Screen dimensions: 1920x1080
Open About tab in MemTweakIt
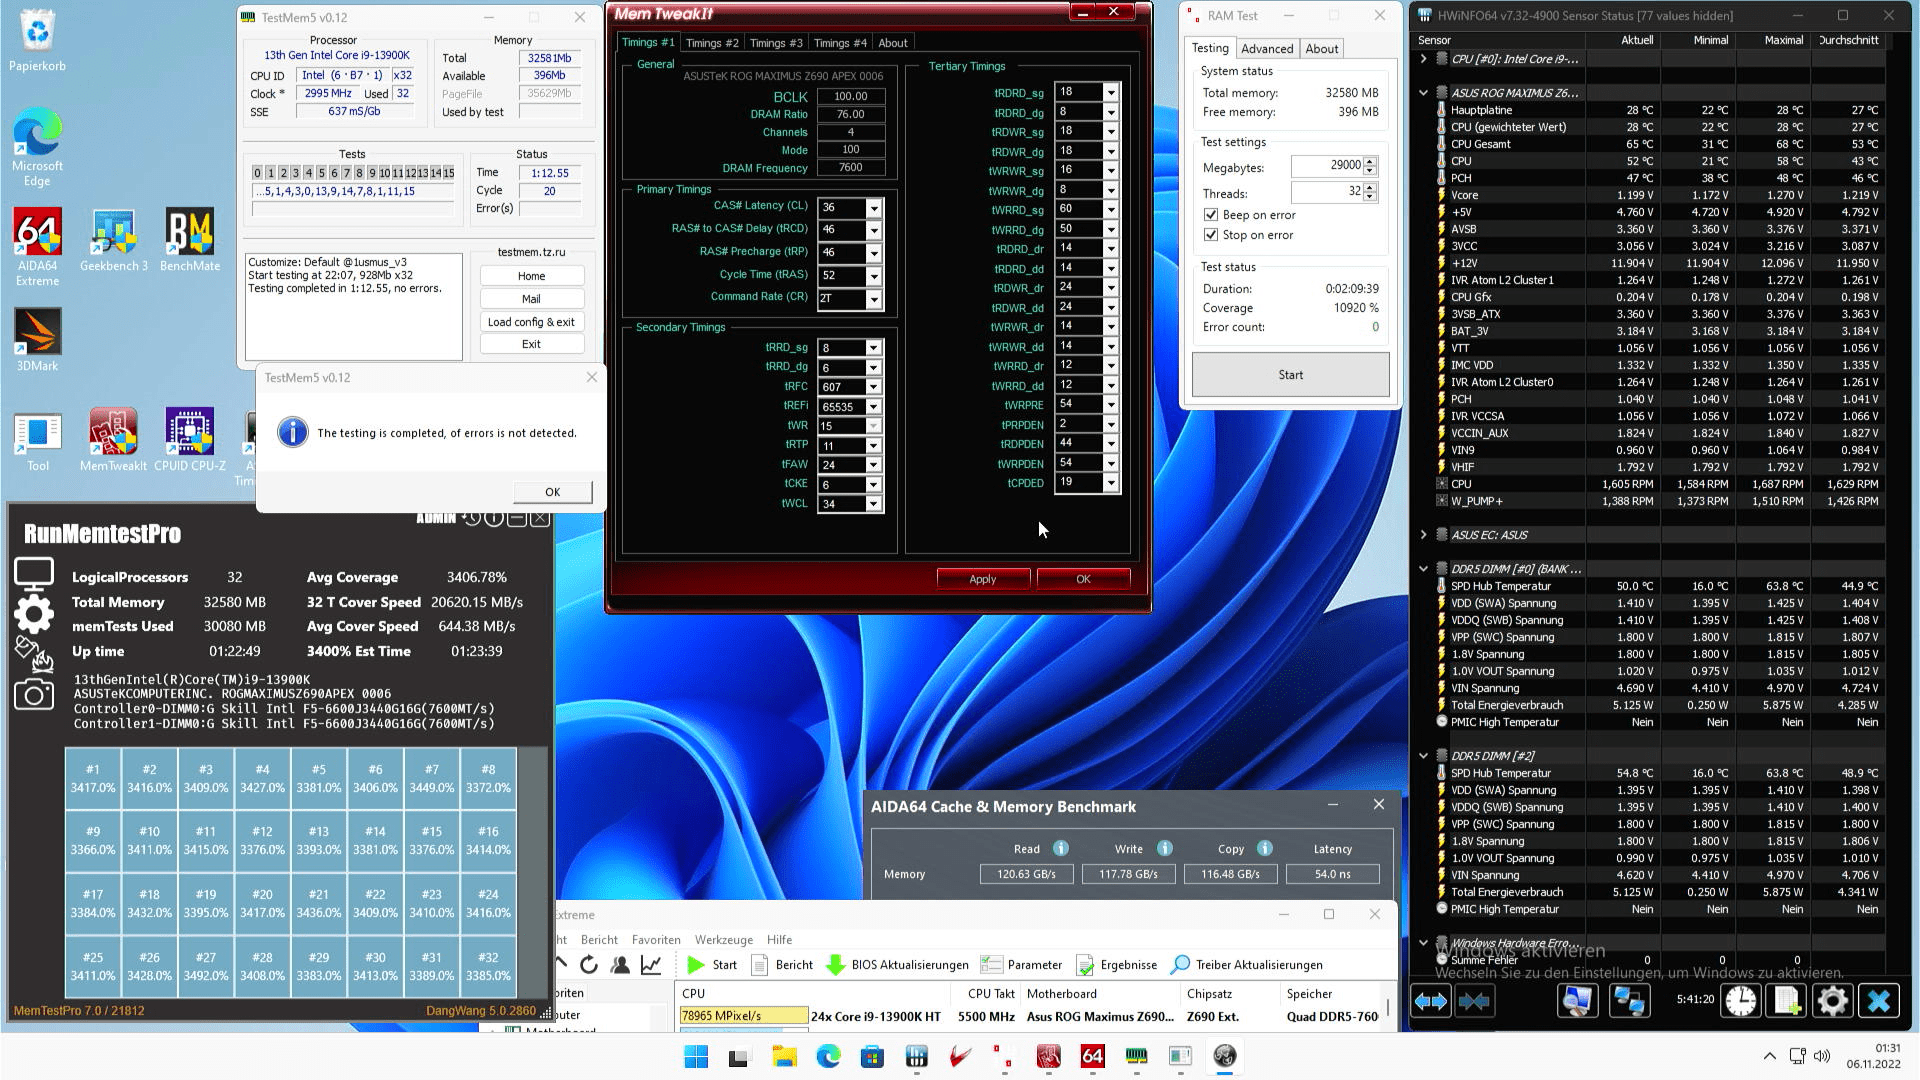pyautogui.click(x=893, y=43)
